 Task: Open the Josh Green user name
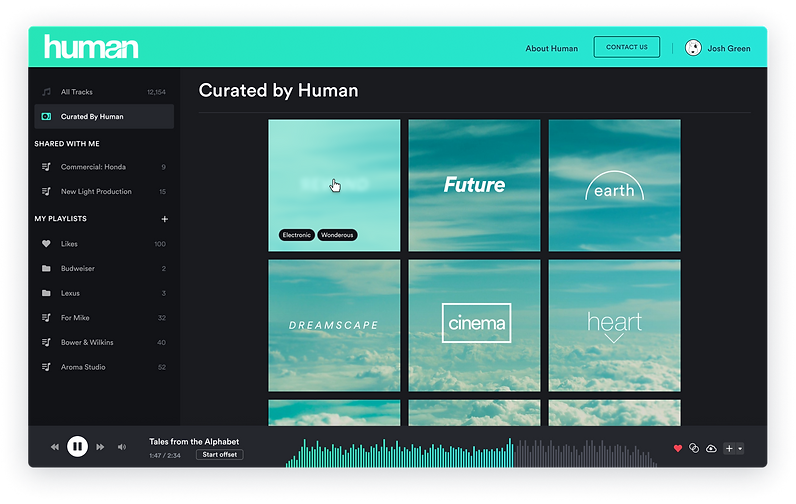(728, 48)
